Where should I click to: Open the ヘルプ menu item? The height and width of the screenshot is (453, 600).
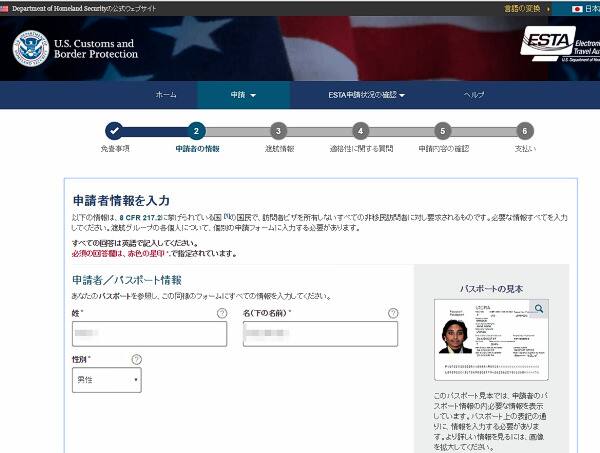[474, 95]
